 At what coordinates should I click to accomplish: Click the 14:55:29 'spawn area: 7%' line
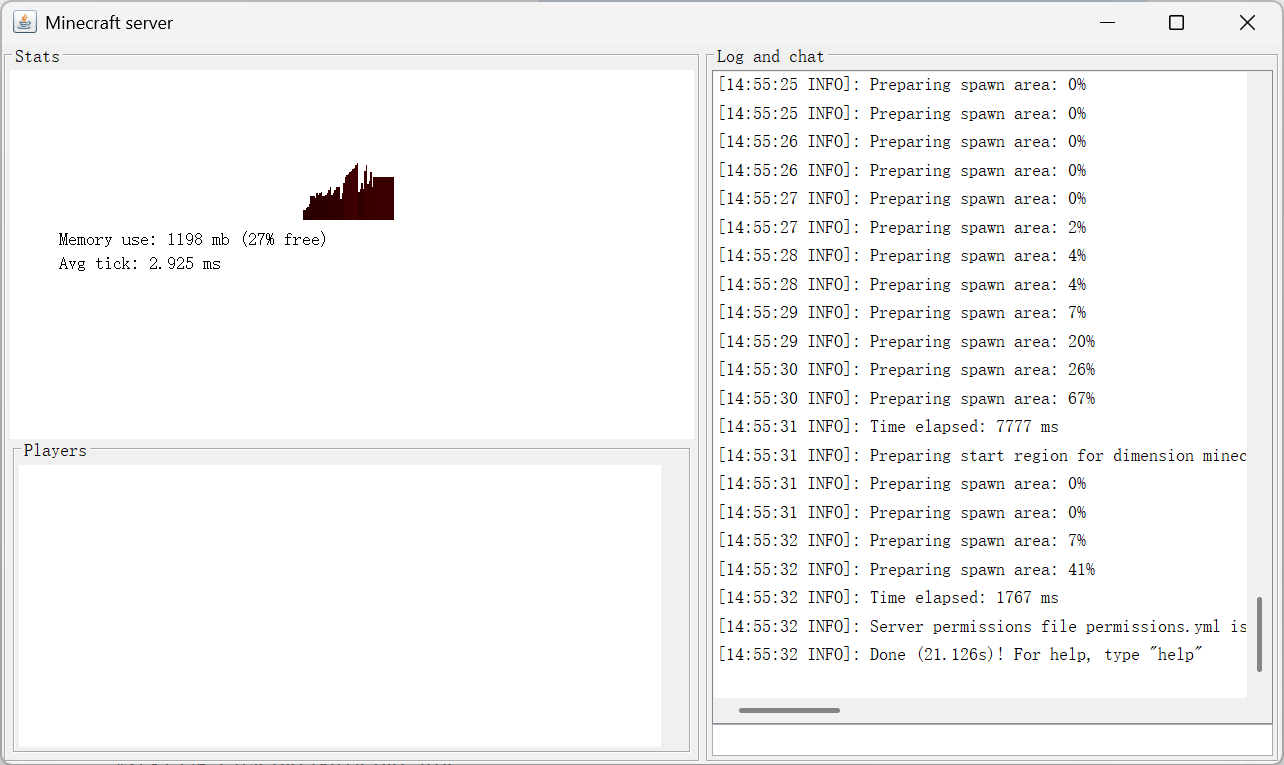[902, 313]
